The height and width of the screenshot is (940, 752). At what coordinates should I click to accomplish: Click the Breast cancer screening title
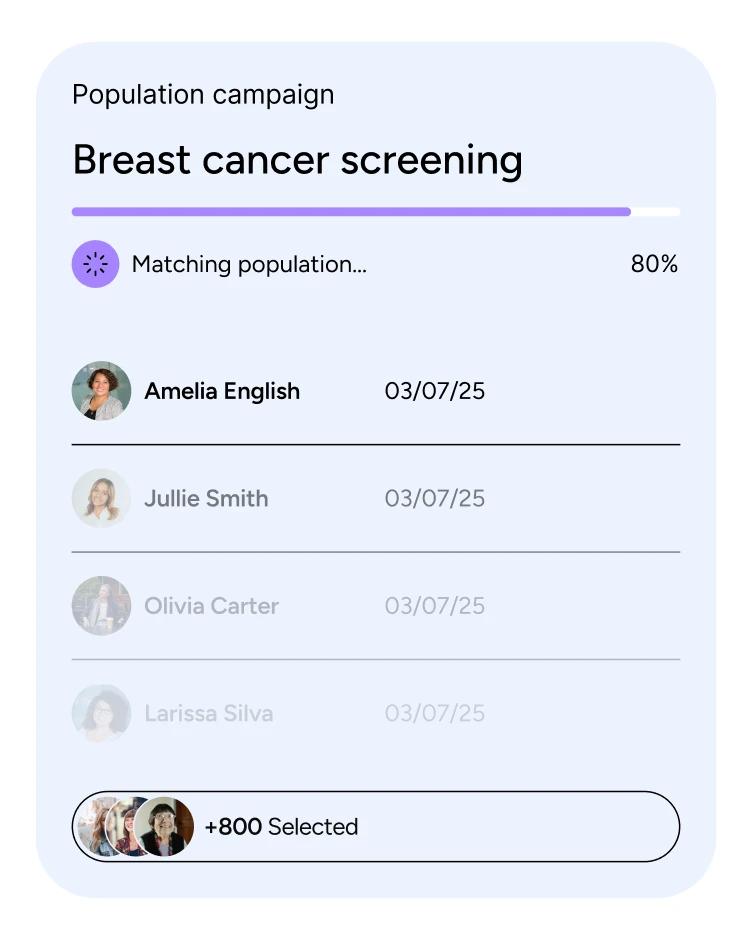click(x=297, y=161)
